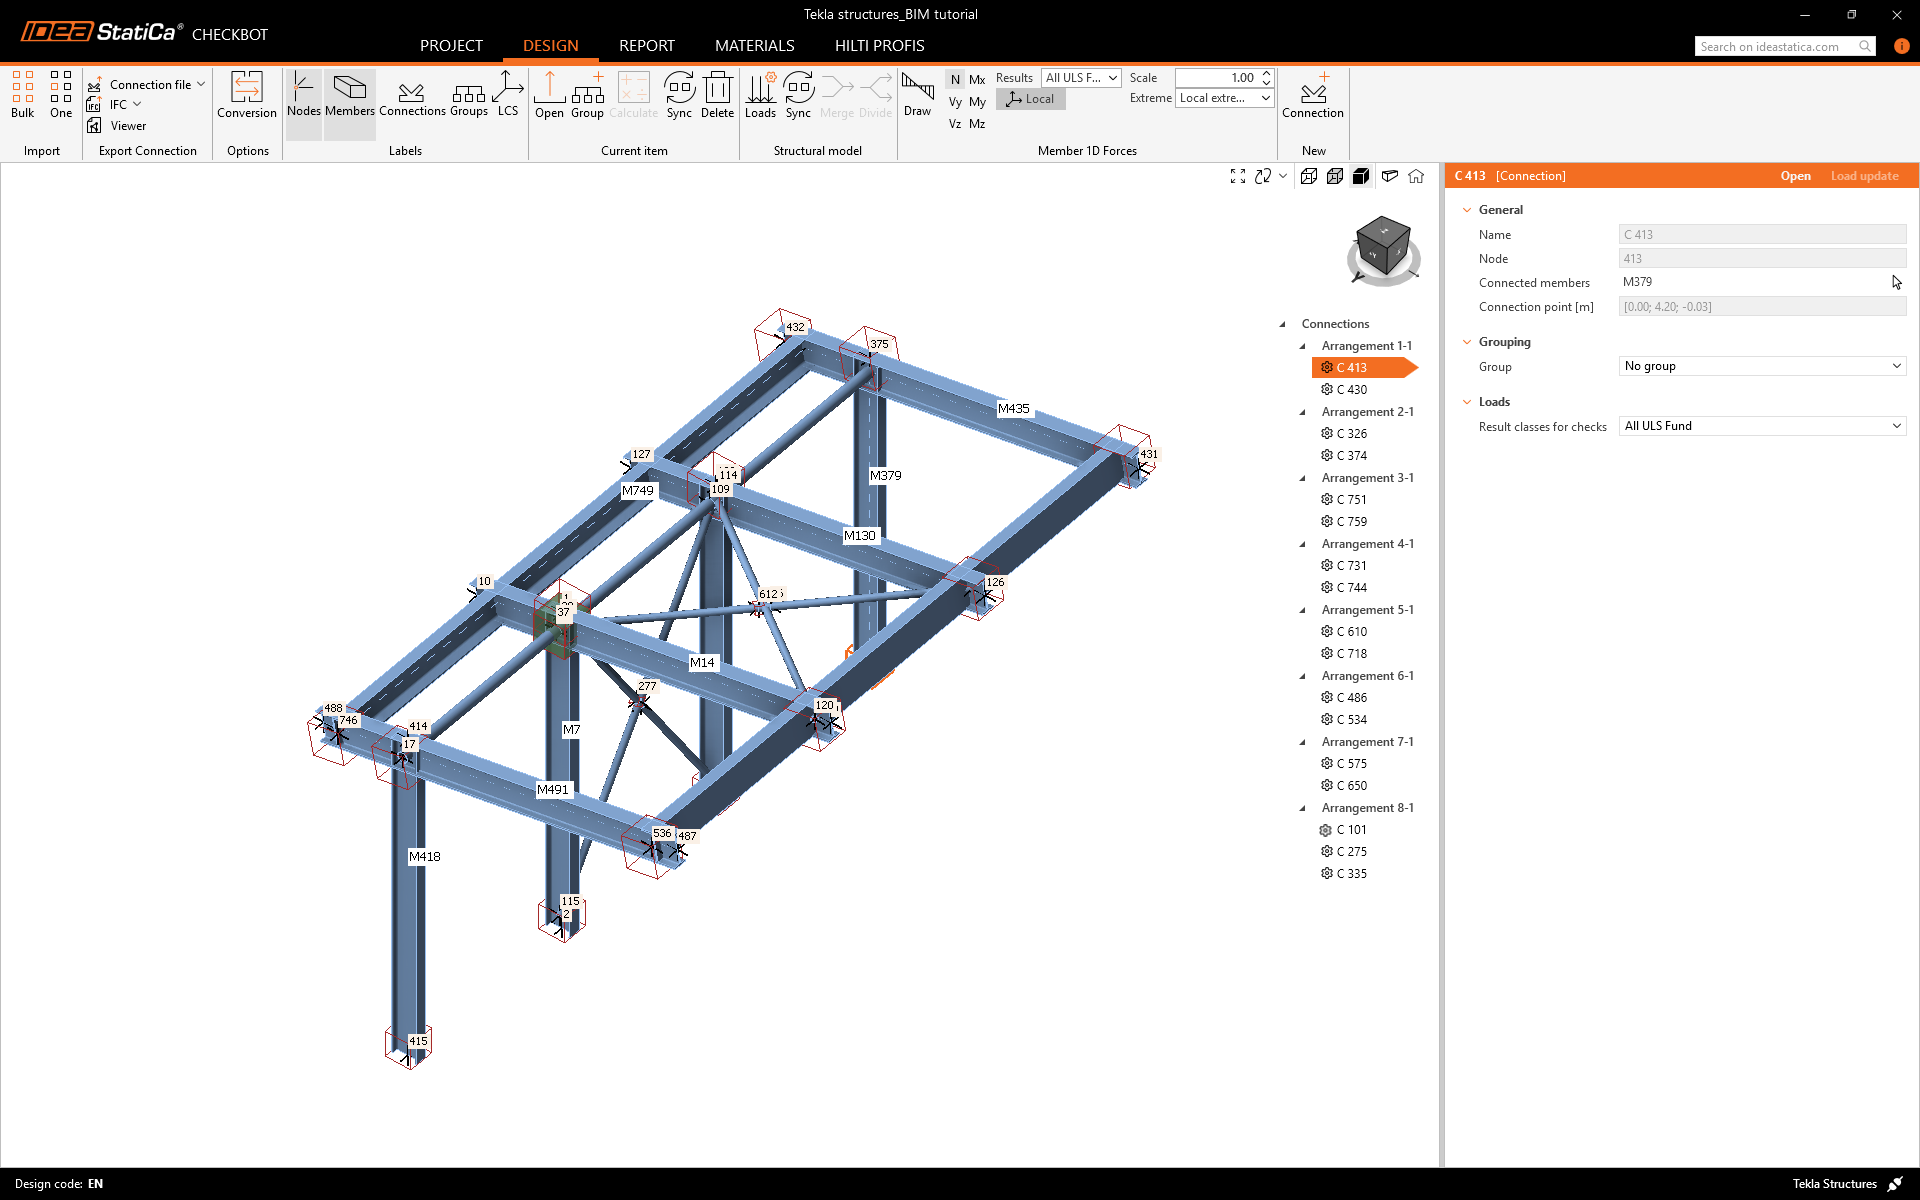Open Result classes for checks dropdown
The width and height of the screenshot is (1920, 1200).
pos(1762,426)
